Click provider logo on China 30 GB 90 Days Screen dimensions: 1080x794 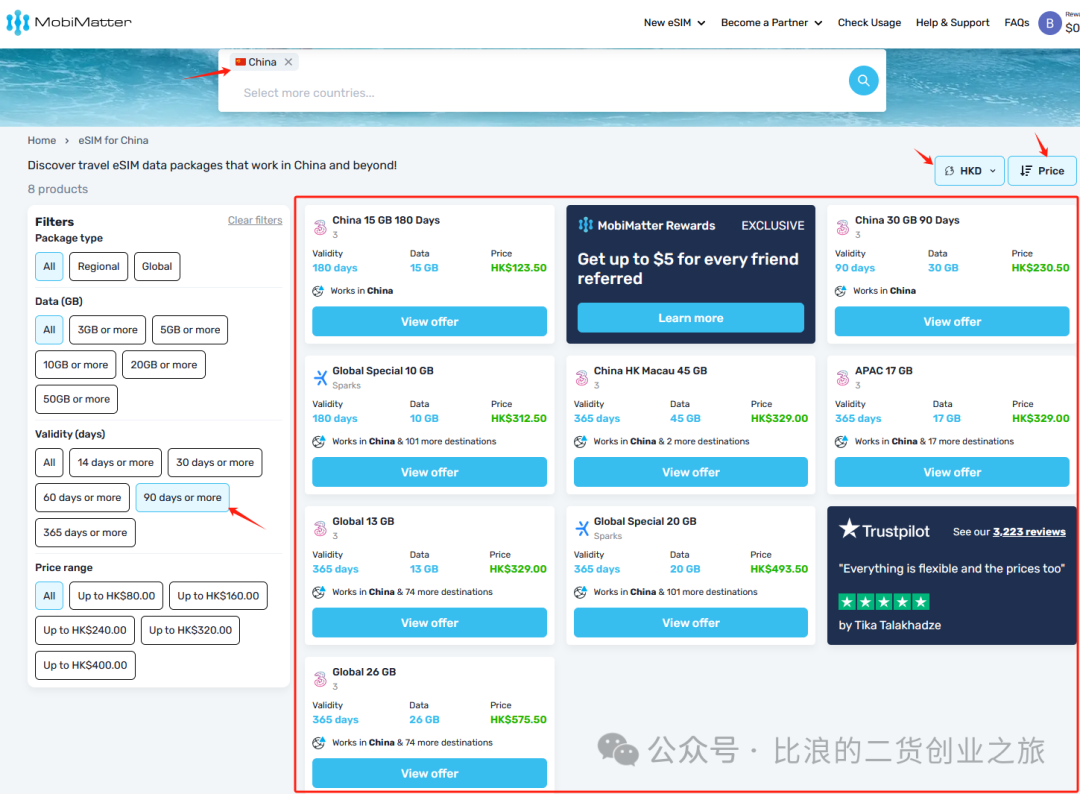click(x=842, y=227)
